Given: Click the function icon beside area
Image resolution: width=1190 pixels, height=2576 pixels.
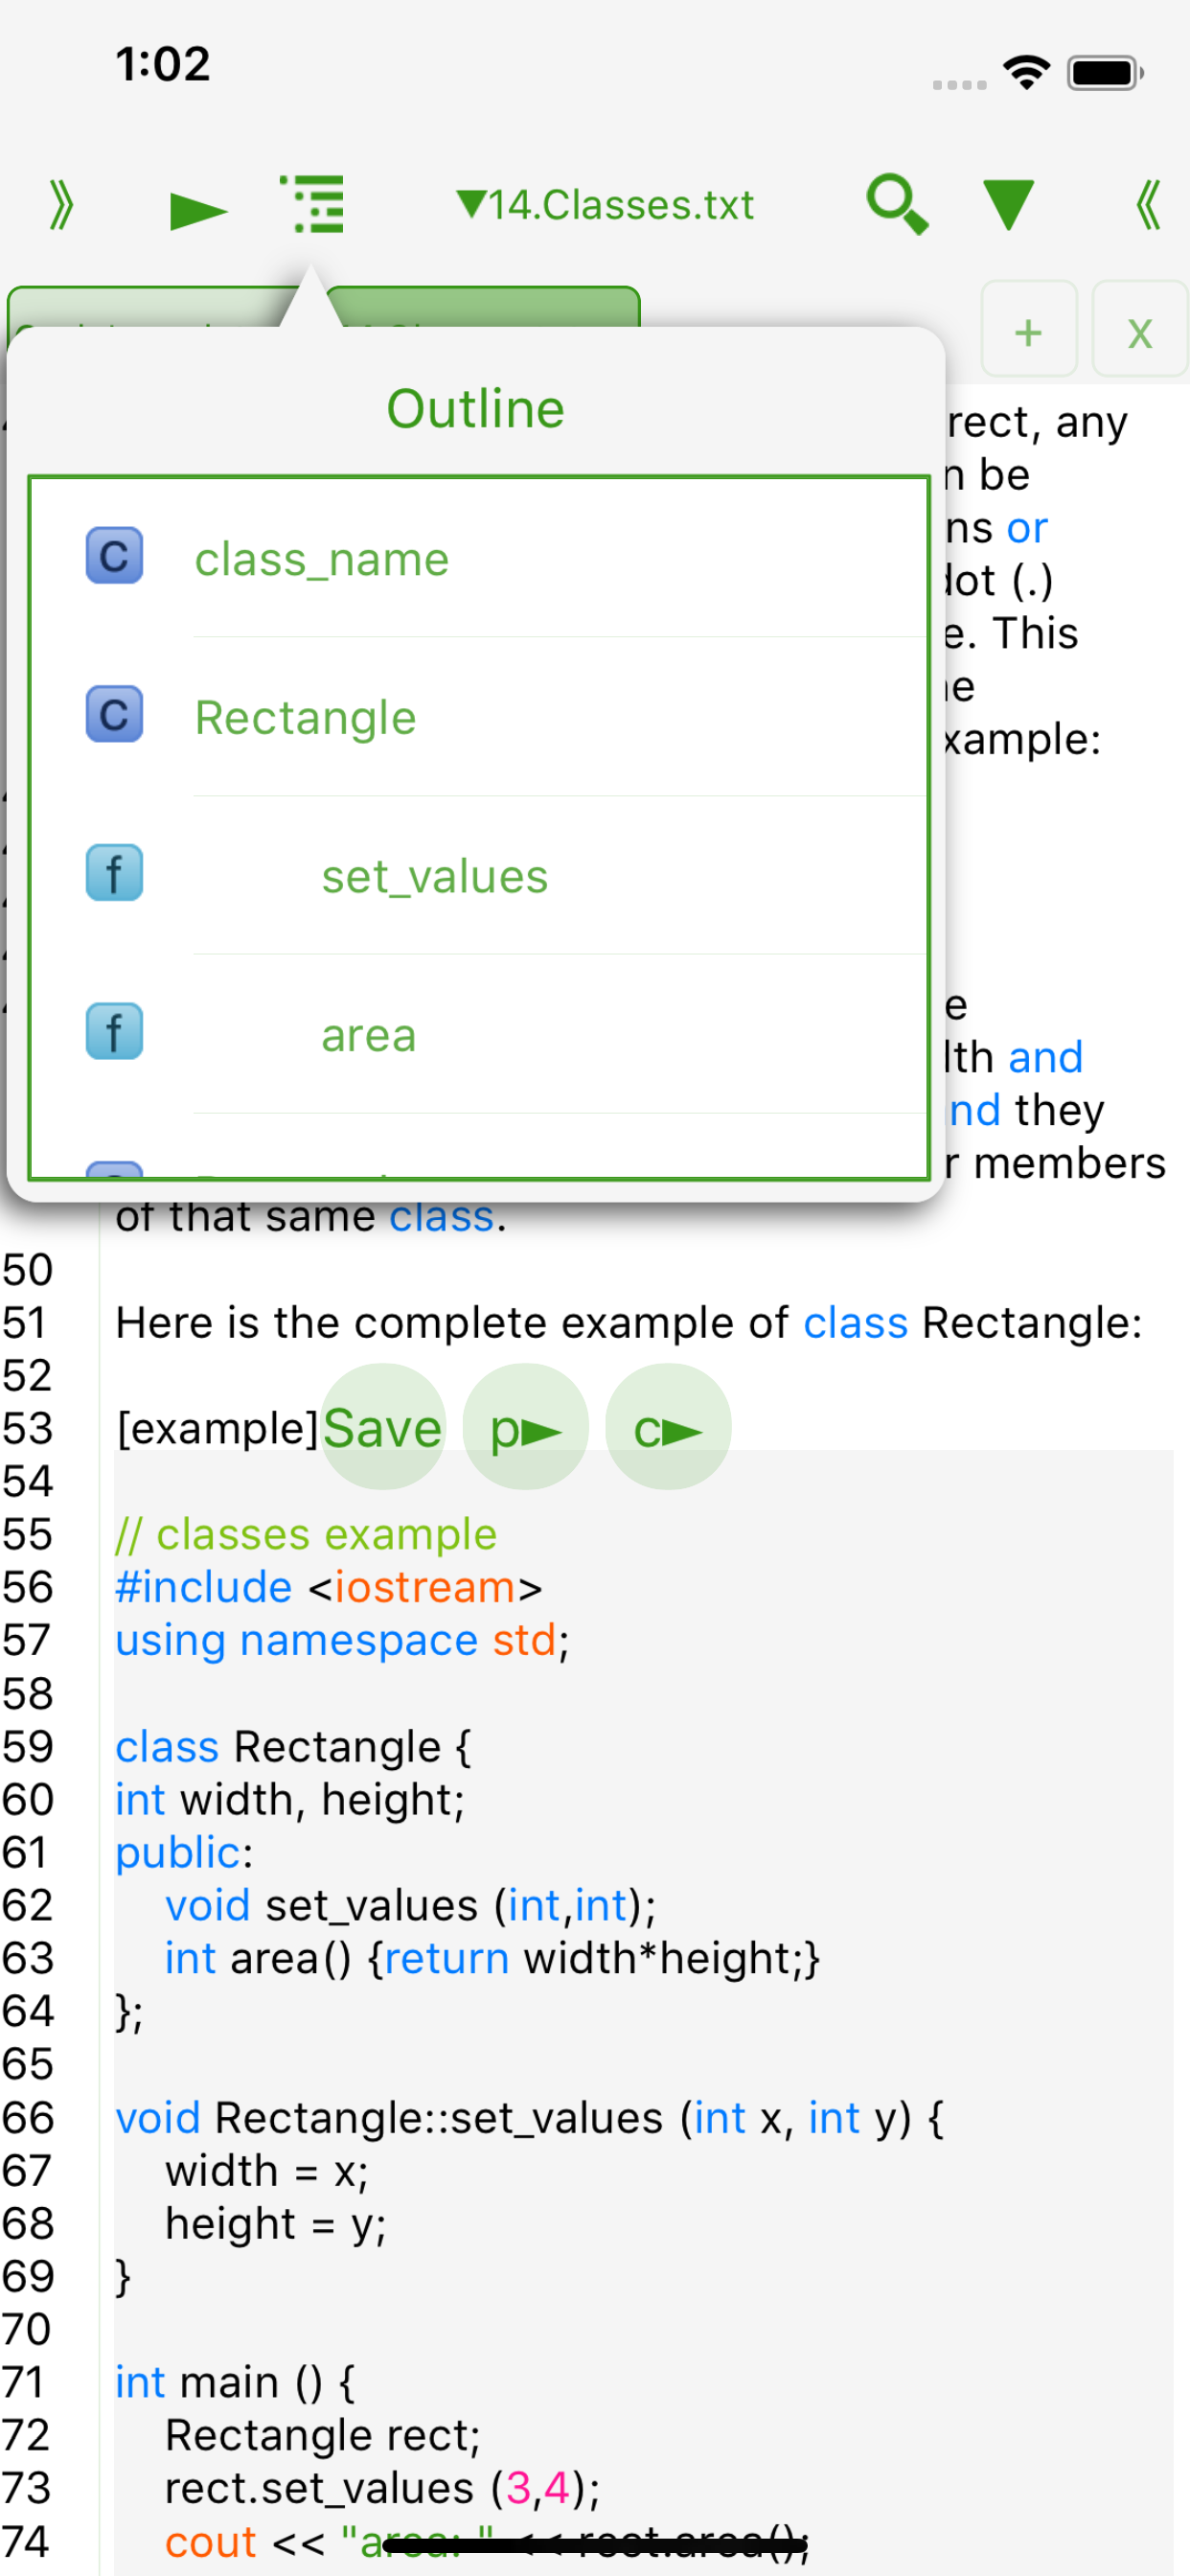Looking at the screenshot, I should pos(114,1032).
